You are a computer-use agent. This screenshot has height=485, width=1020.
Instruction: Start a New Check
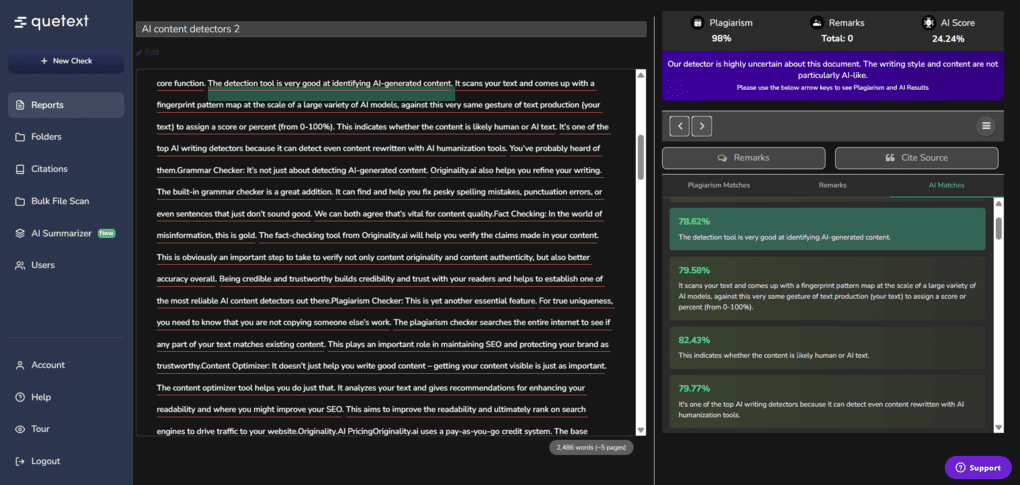click(x=66, y=60)
